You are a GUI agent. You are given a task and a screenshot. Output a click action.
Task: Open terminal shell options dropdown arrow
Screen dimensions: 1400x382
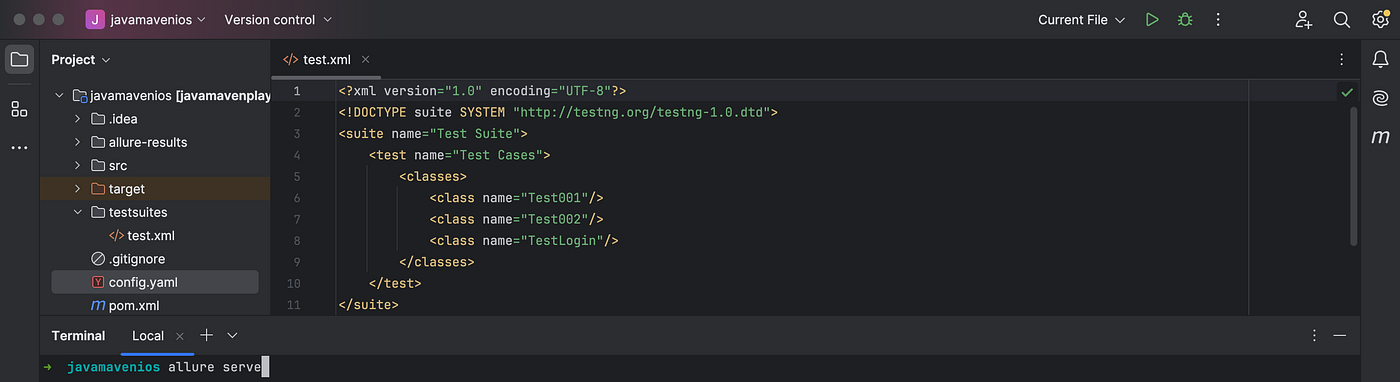click(x=232, y=336)
